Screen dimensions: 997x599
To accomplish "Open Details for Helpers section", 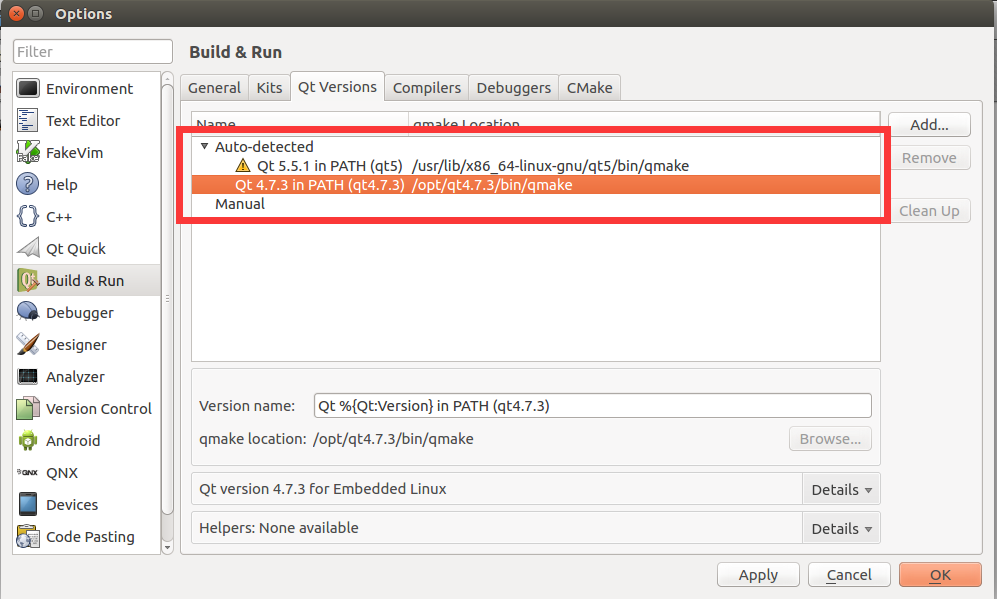I will (x=840, y=528).
